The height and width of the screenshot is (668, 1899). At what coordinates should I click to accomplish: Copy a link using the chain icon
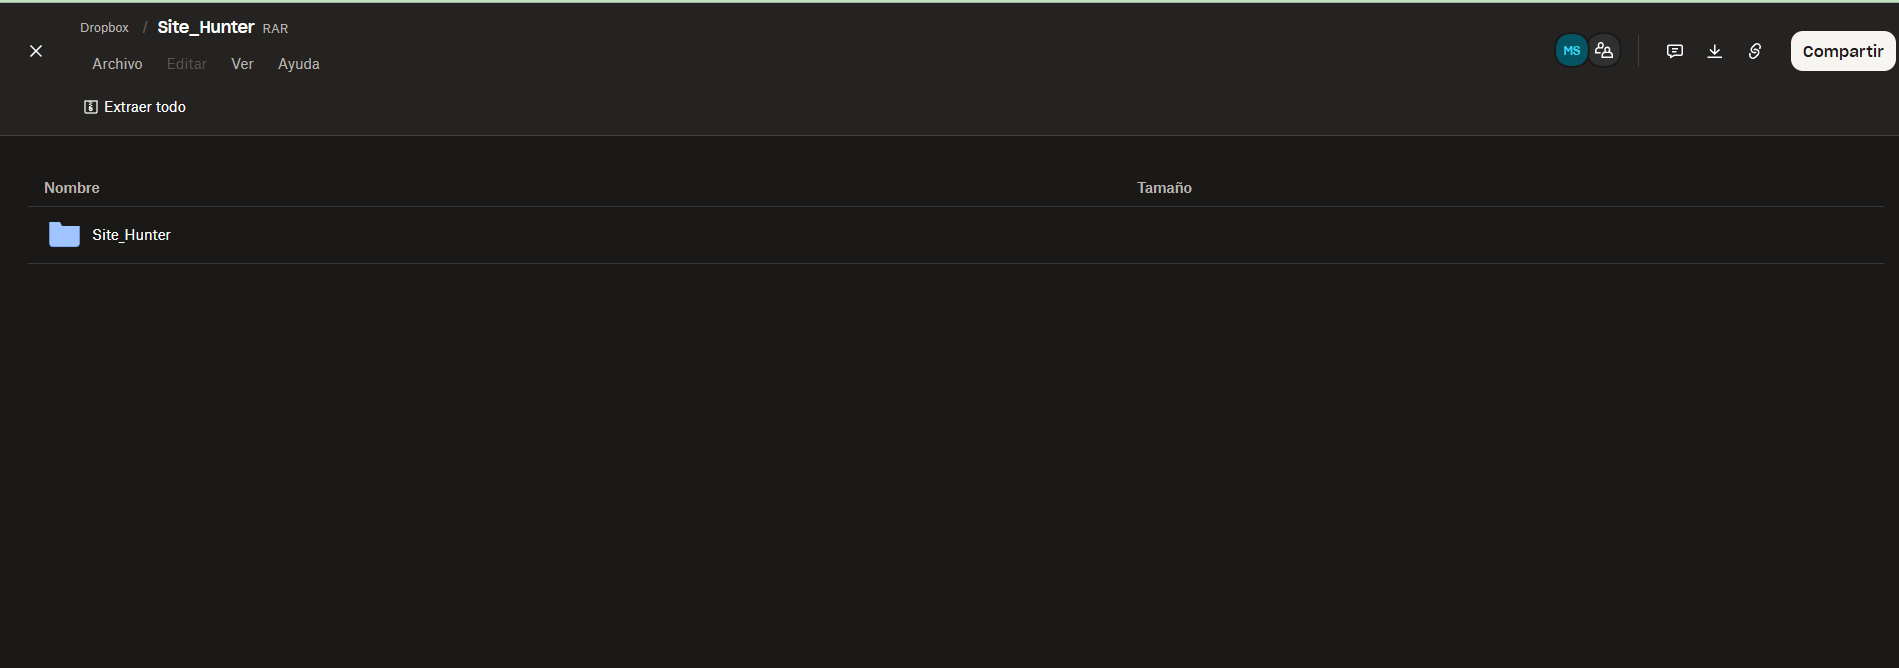click(x=1754, y=51)
